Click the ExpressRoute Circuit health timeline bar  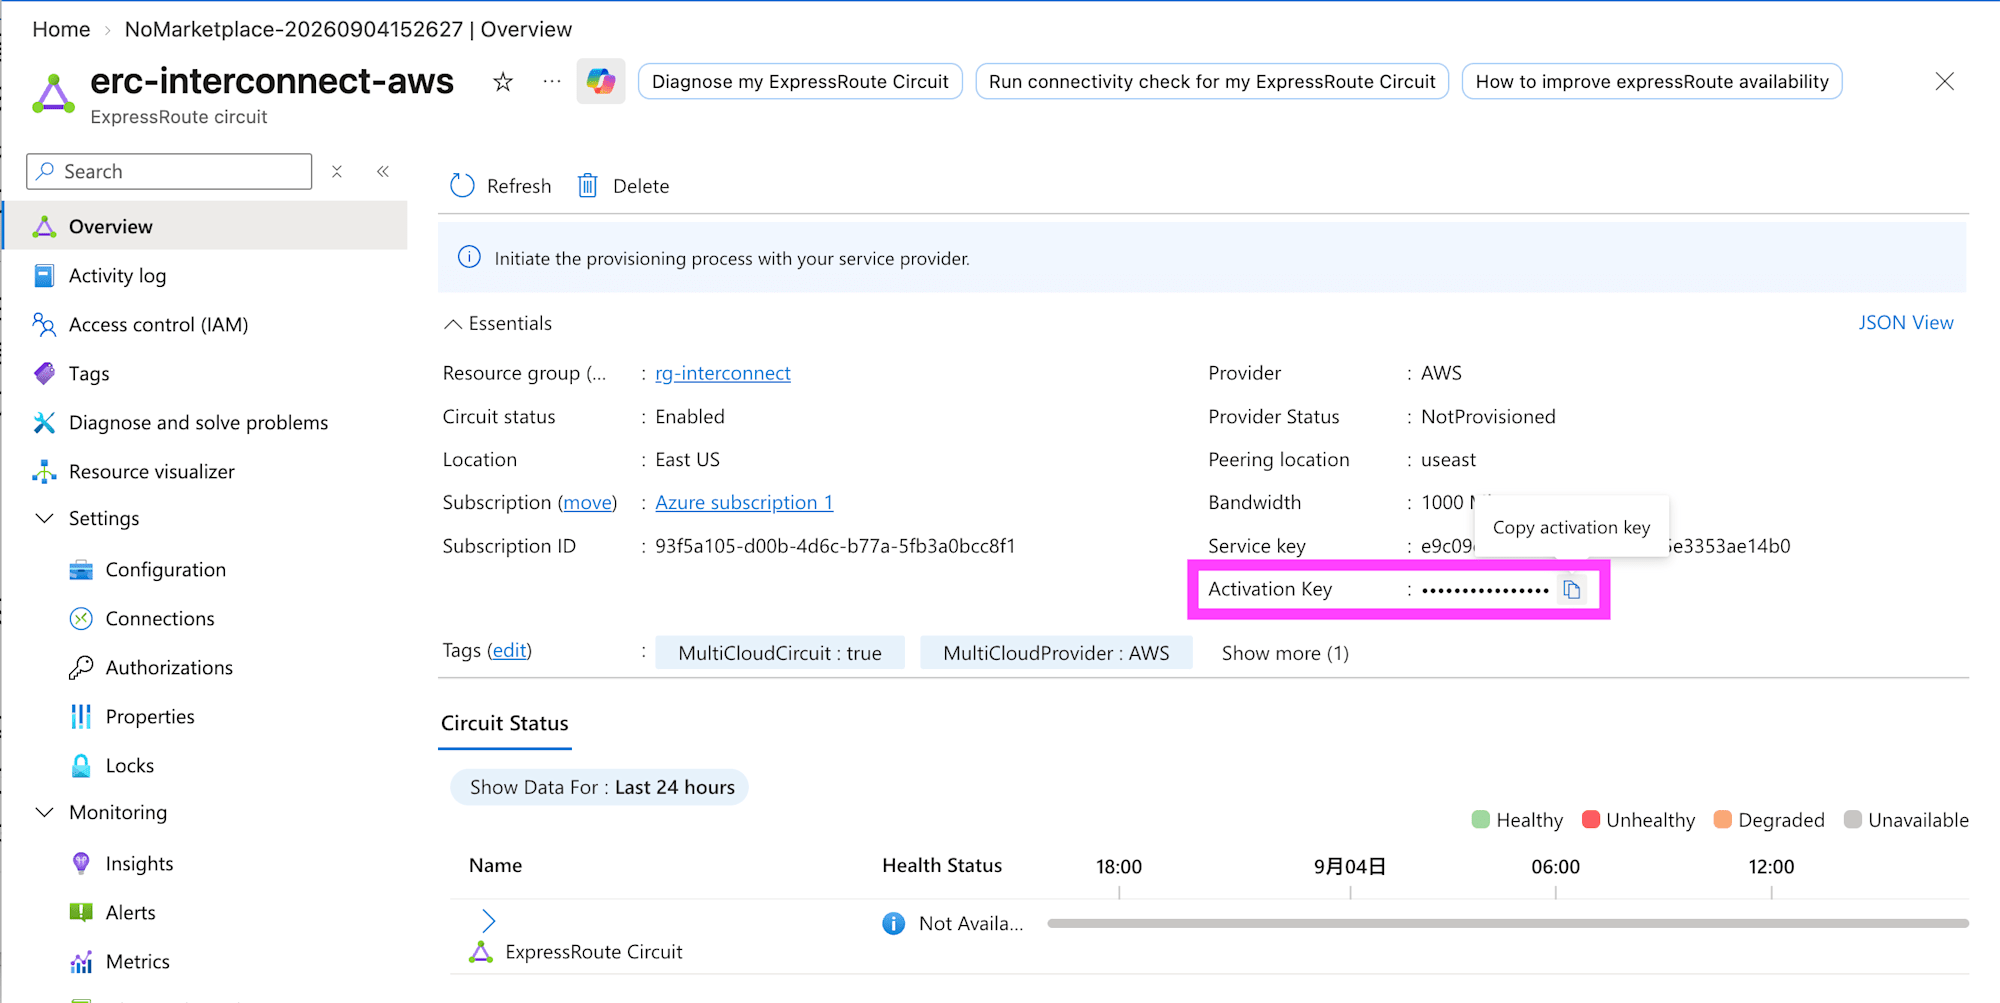1508,923
